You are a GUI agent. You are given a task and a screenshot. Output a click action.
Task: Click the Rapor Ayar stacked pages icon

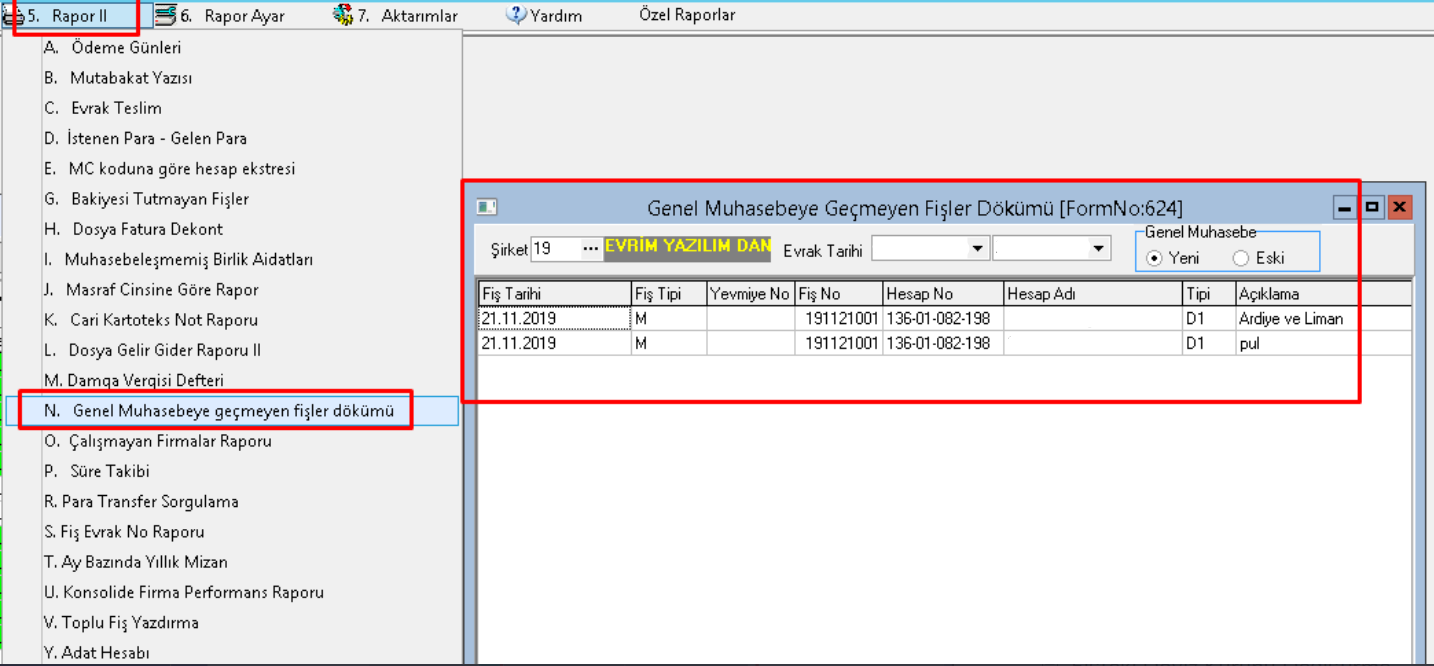click(x=165, y=15)
